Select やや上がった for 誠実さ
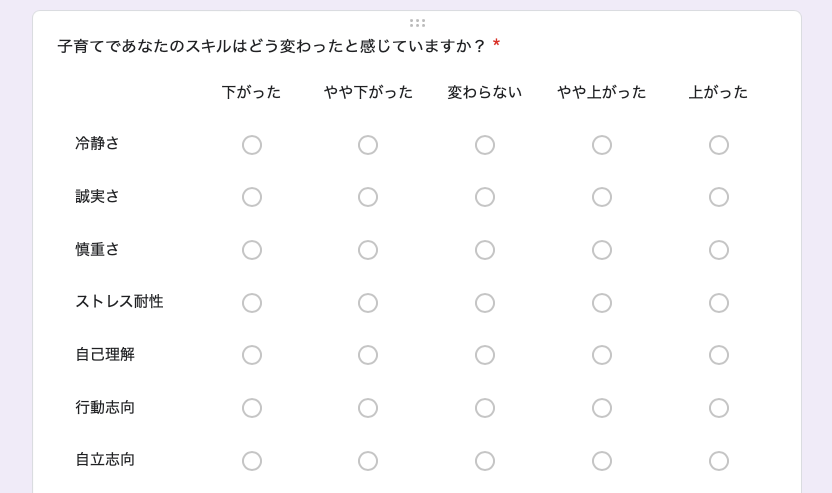Image resolution: width=832 pixels, height=493 pixels. (602, 197)
